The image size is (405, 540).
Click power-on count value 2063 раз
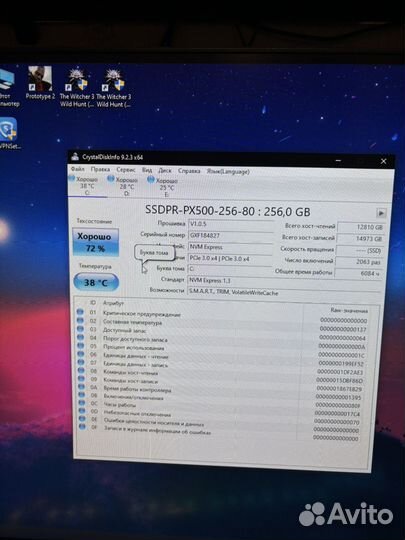pyautogui.click(x=359, y=262)
